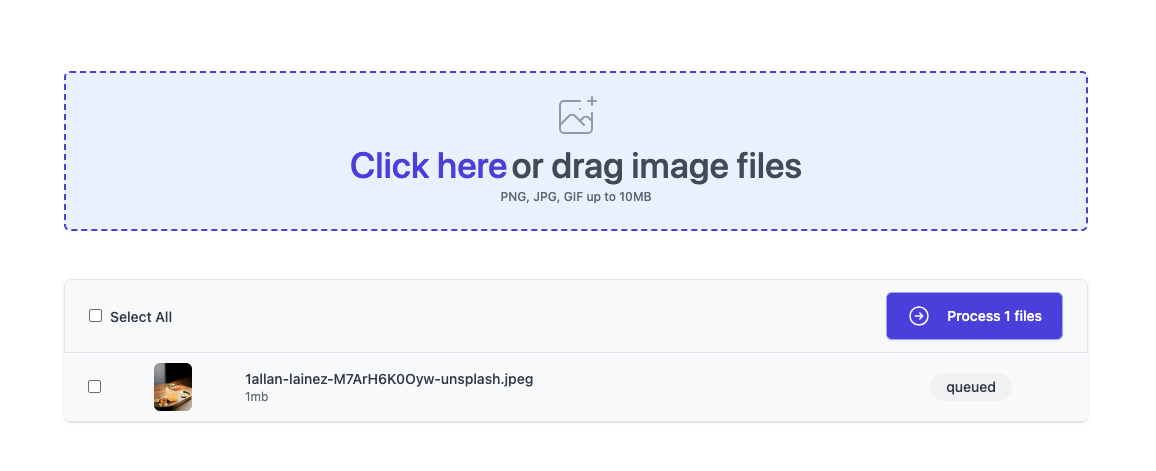Click the empty right area of the upload drop zone
1156x471 pixels.
point(944,151)
